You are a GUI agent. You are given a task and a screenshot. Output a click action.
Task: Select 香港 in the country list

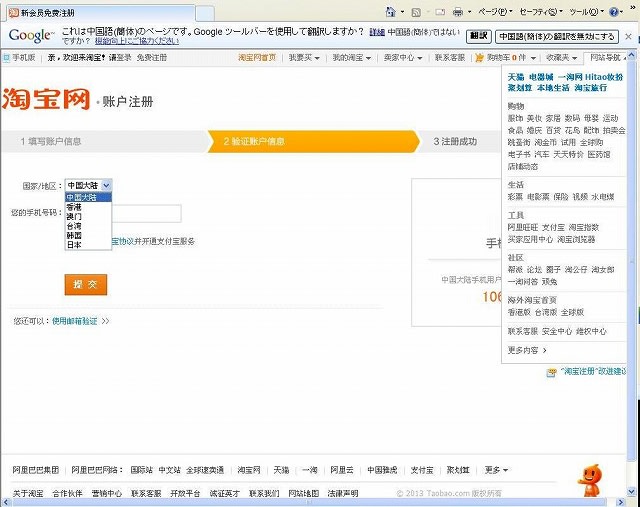[88, 207]
